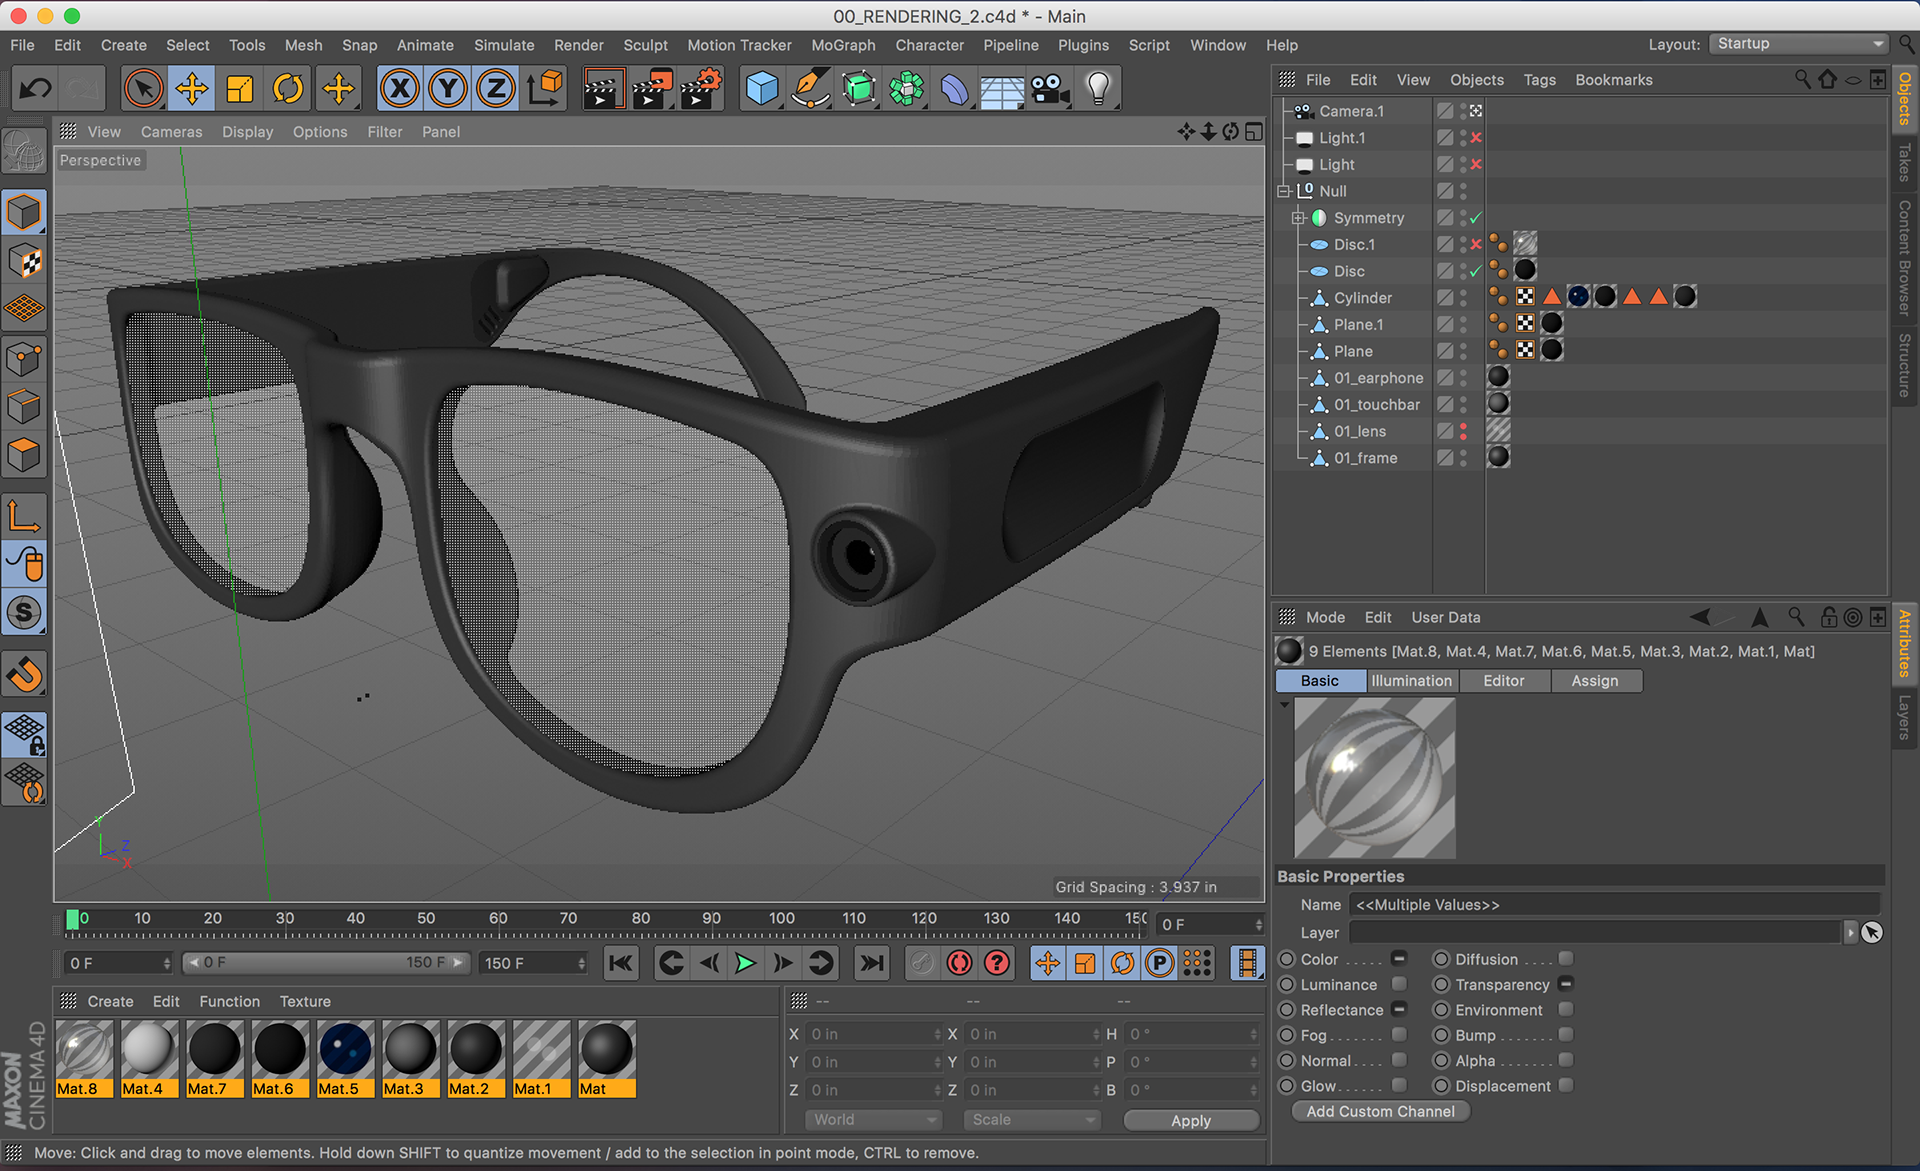The width and height of the screenshot is (1920, 1171).
Task: Click the Apply button in the coordinates panel
Action: click(1191, 1120)
